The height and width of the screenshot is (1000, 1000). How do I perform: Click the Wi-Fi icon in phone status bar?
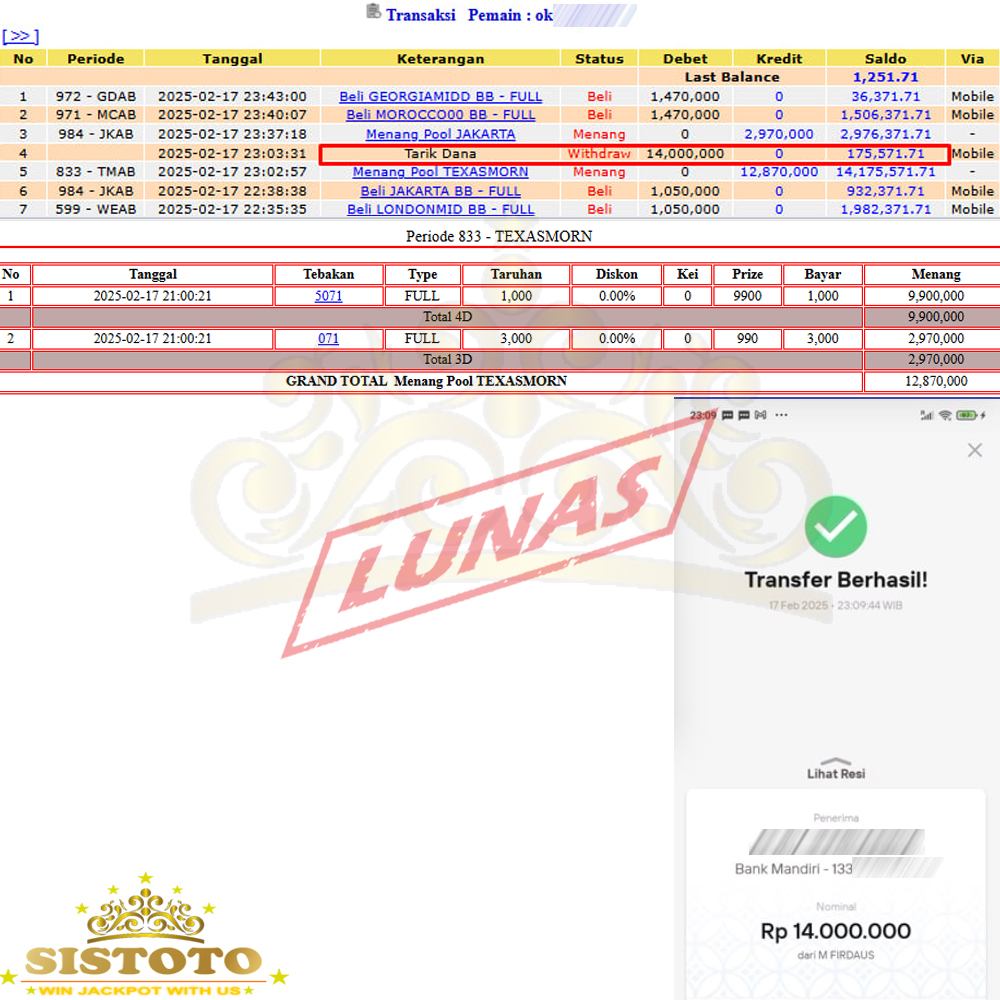[x=944, y=415]
